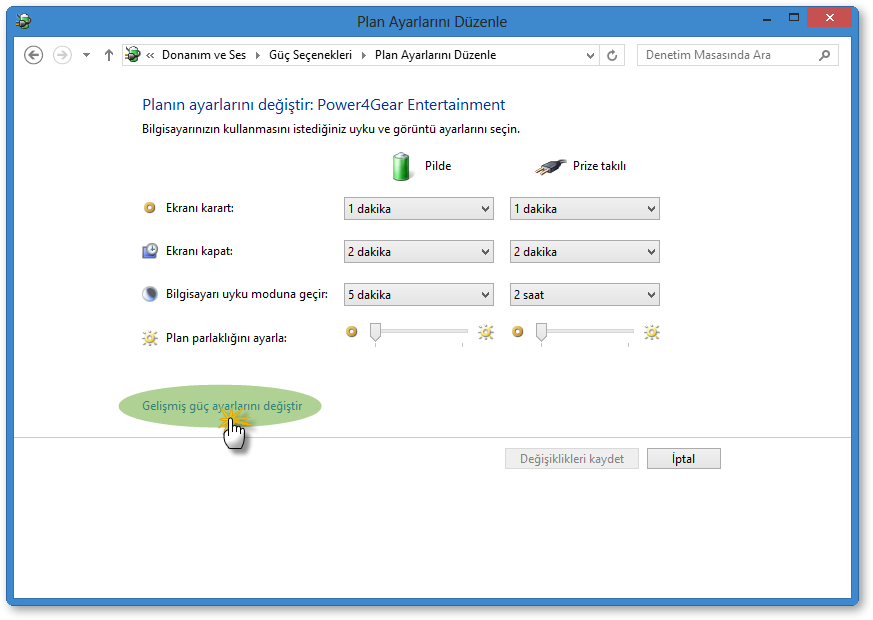Viewport: 873px width, 620px height.
Task: Click dim icon left of battery slider
Action: point(351,332)
